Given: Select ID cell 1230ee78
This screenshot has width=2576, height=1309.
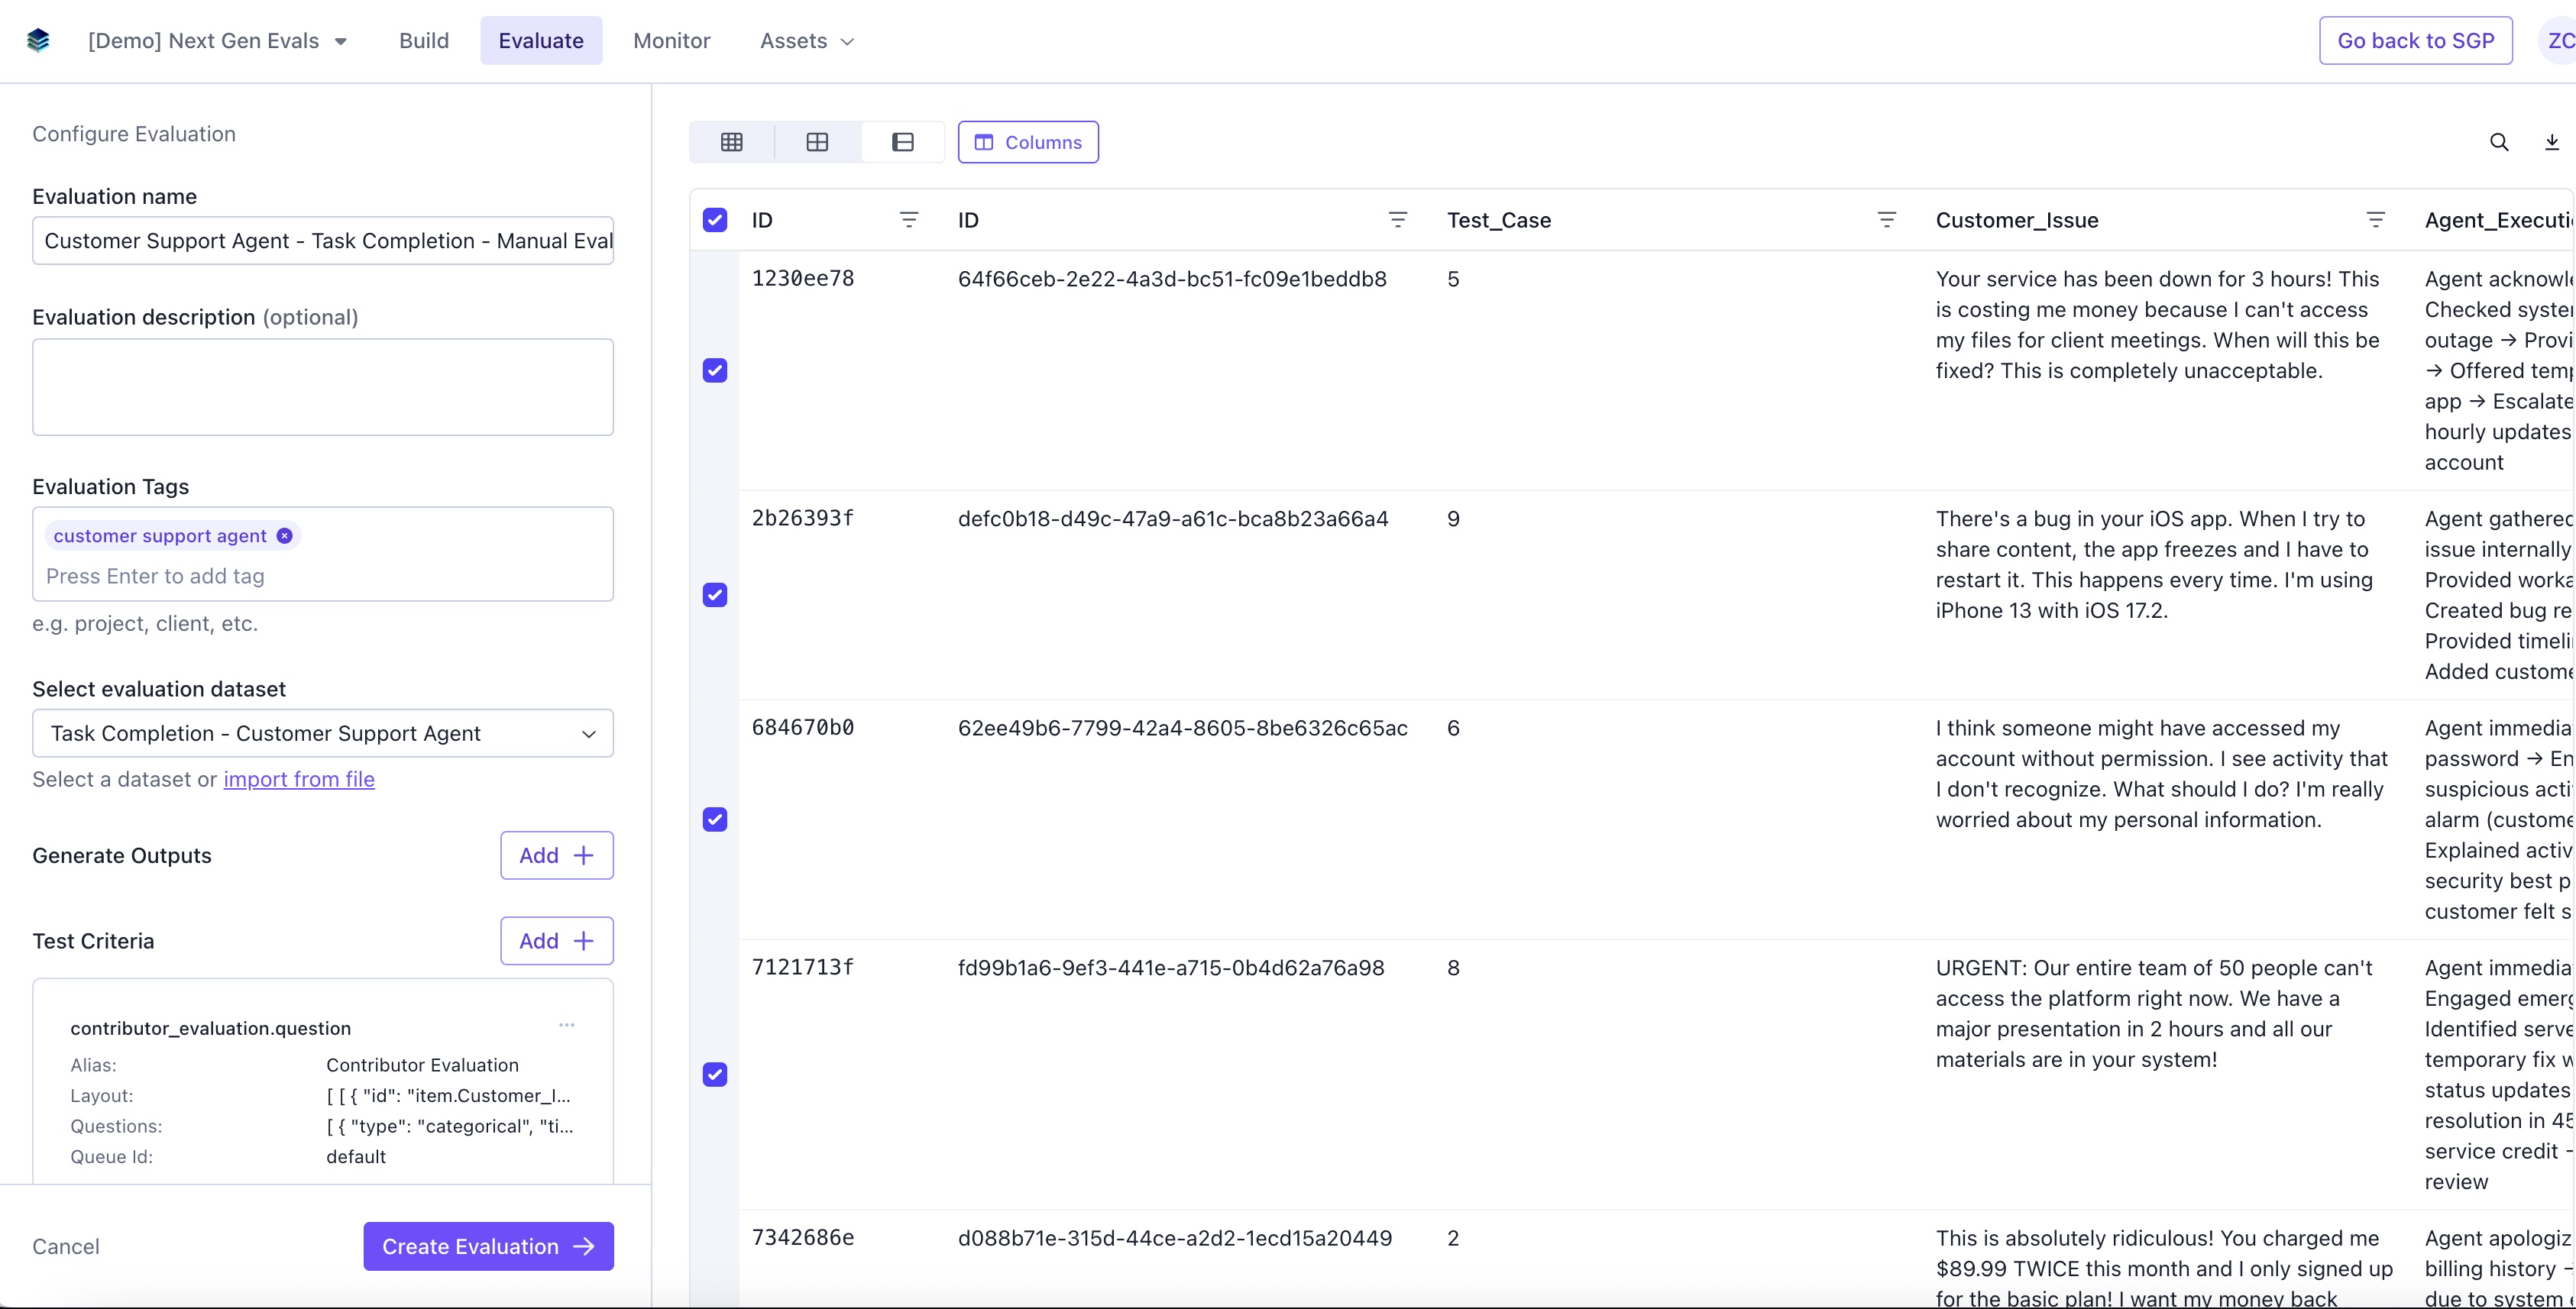Looking at the screenshot, I should coord(803,279).
